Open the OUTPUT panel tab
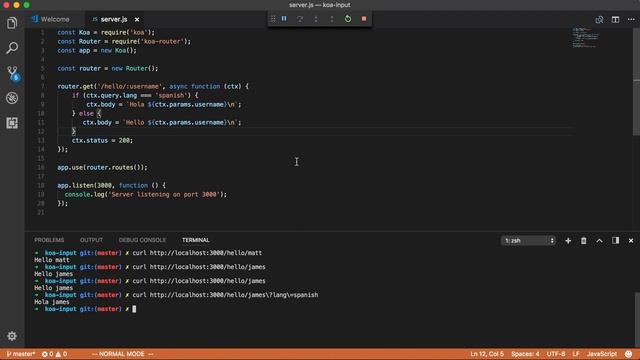This screenshot has height=360, width=640. tap(91, 240)
